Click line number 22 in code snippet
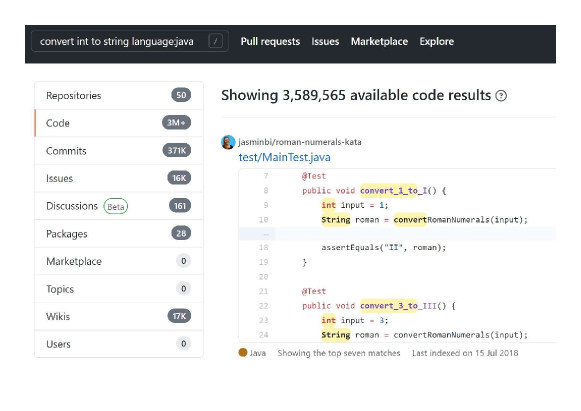Screen dimensions: 581x411 click(x=263, y=306)
